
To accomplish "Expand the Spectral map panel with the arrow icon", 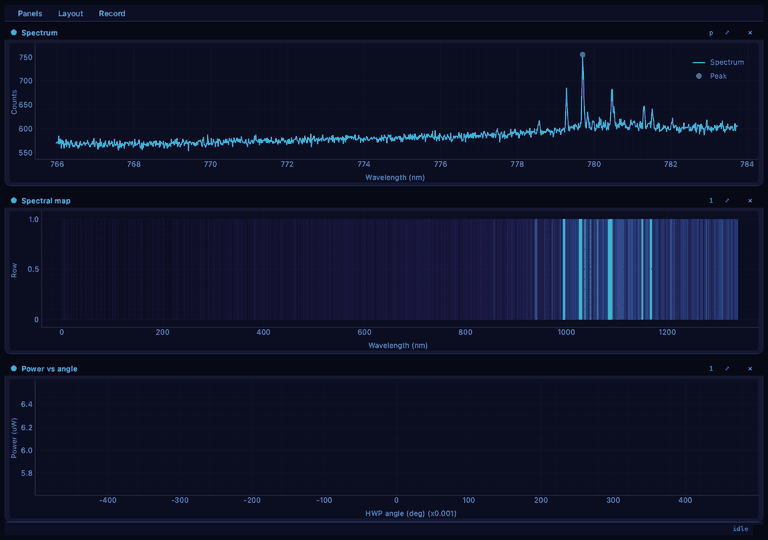I will click(727, 200).
